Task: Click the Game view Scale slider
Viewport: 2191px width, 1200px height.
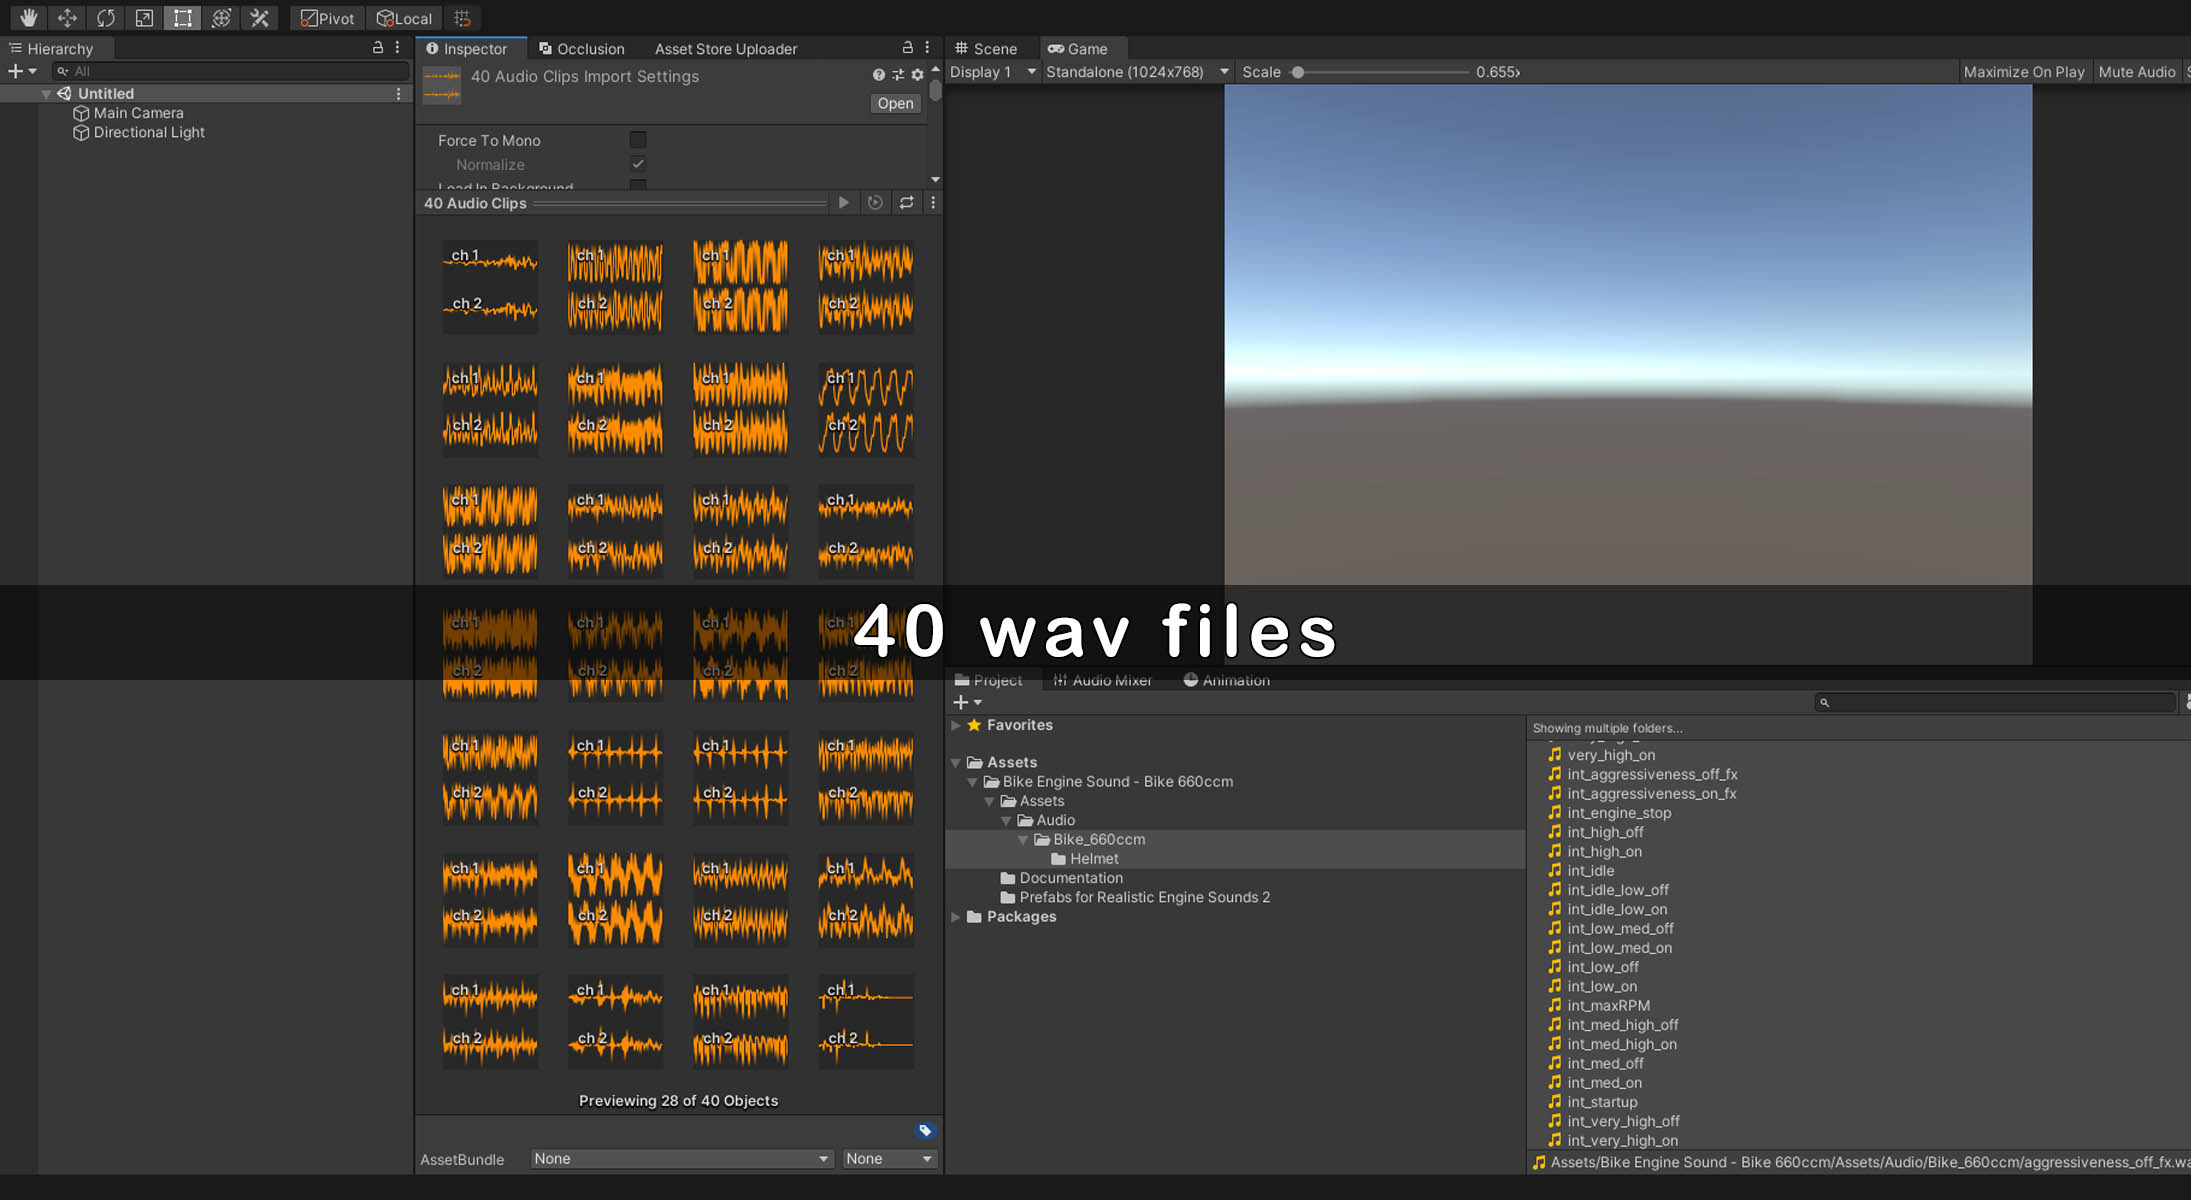Action: (x=1380, y=72)
